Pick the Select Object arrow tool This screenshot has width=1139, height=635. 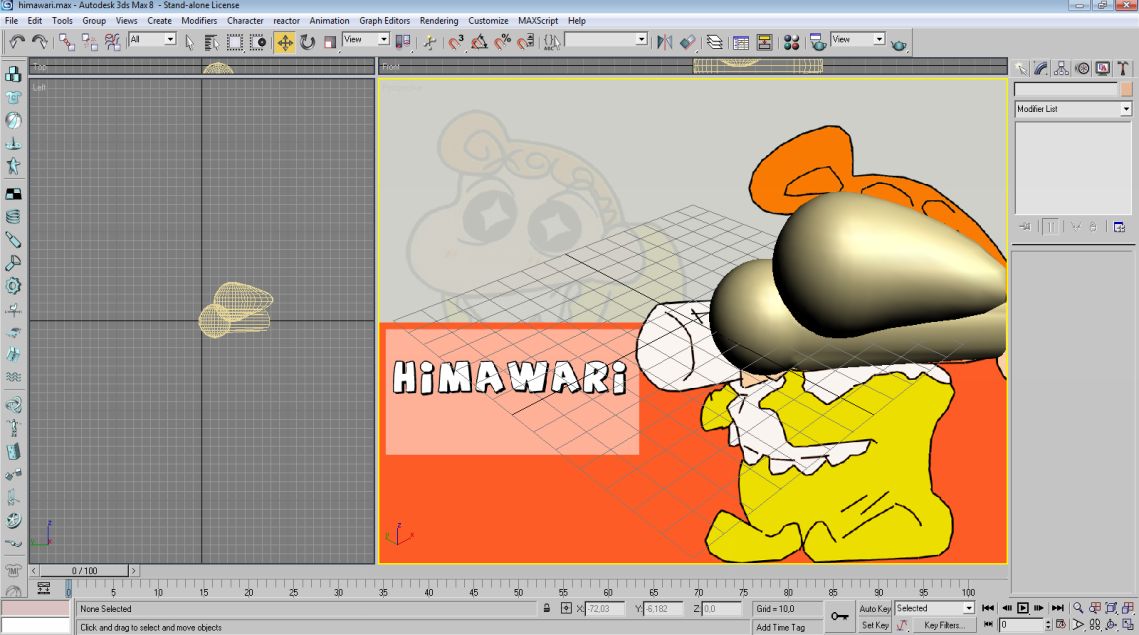pos(190,42)
